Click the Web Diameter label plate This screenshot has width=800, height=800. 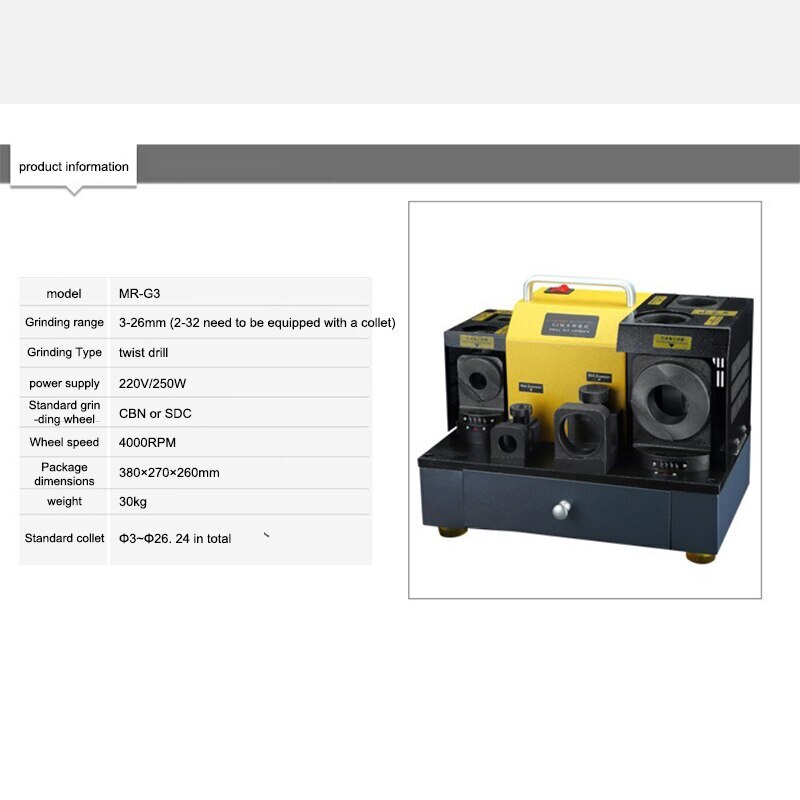click(x=599, y=376)
